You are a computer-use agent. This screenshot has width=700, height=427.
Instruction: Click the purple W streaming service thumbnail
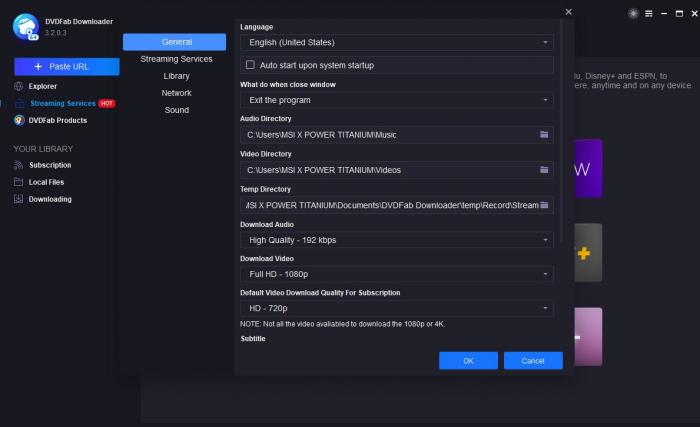click(x=588, y=168)
